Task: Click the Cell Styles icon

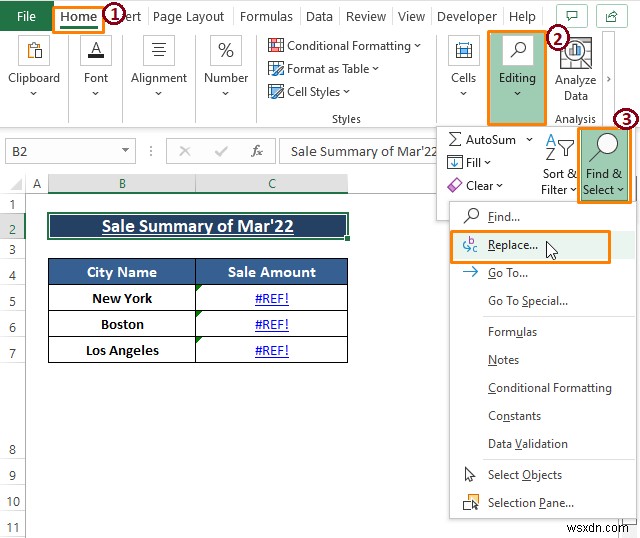Action: (x=276, y=91)
